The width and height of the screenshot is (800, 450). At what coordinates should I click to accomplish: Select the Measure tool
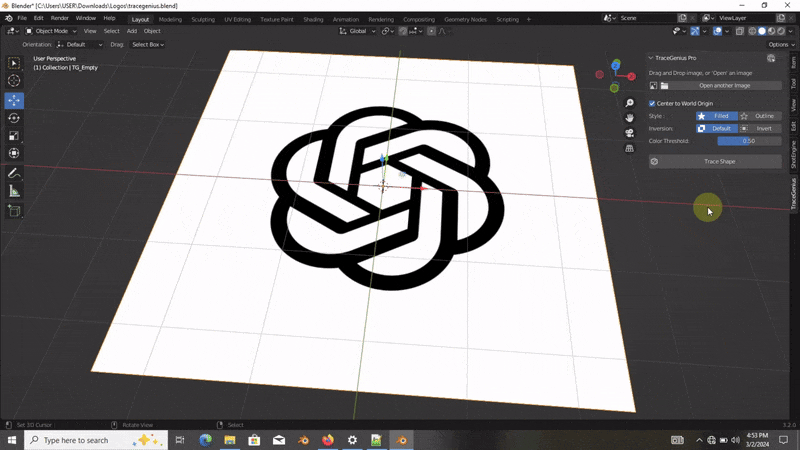14,191
